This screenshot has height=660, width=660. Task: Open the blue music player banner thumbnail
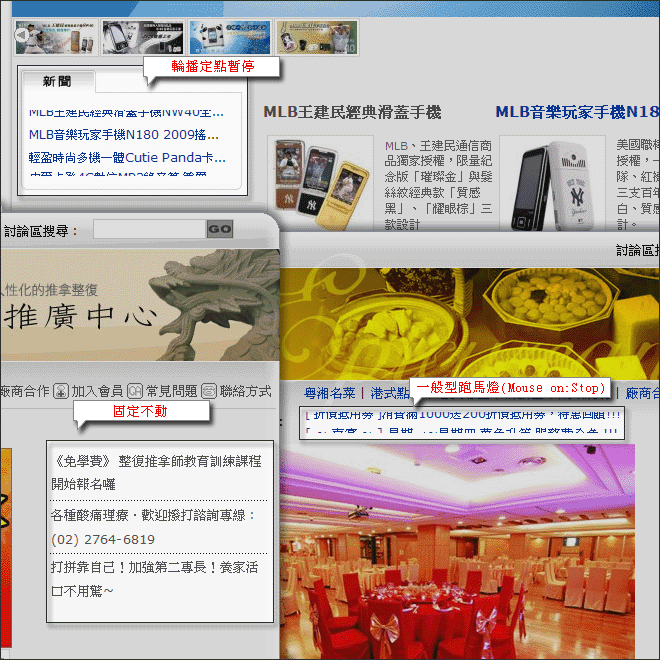click(x=230, y=37)
